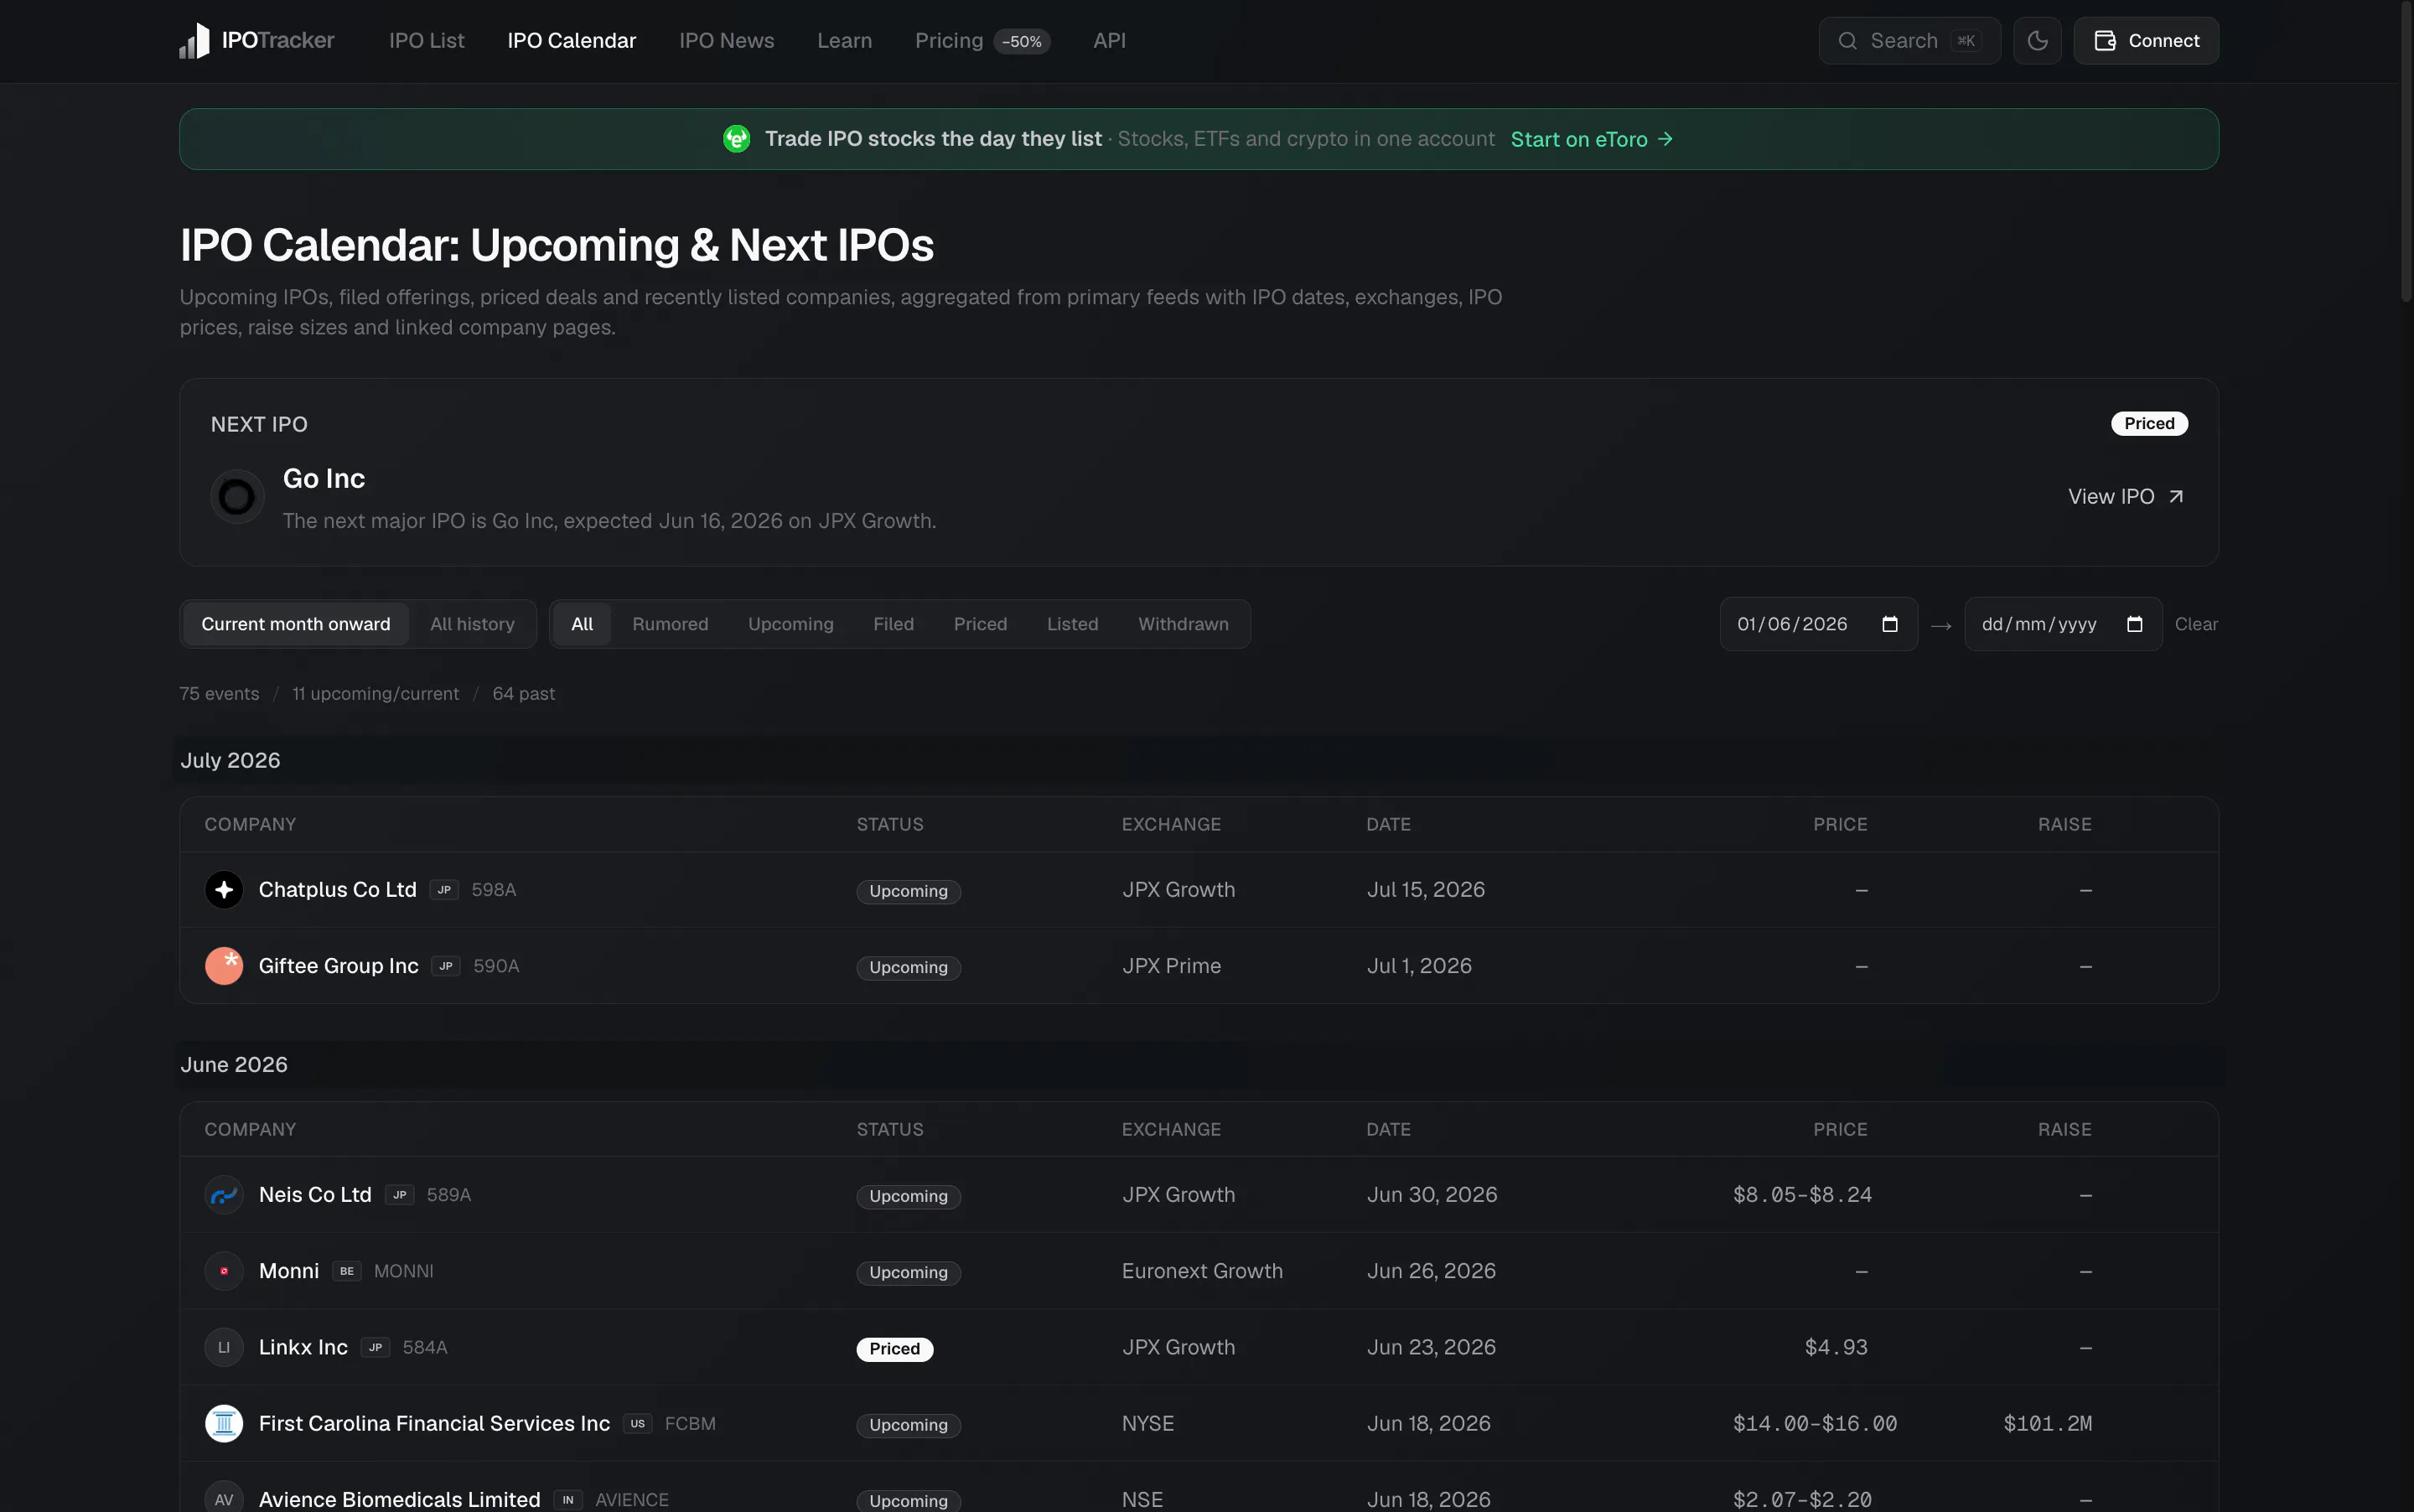
Task: Click the eToro green logo icon
Action: [737, 139]
